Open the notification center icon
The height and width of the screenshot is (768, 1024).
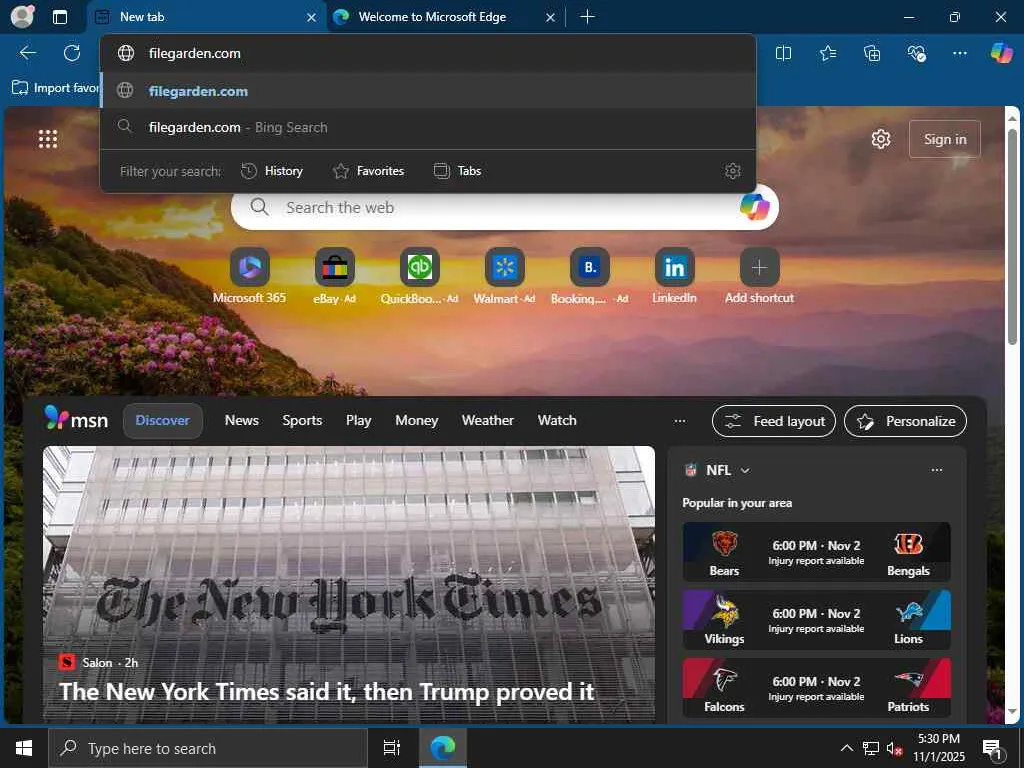click(992, 748)
